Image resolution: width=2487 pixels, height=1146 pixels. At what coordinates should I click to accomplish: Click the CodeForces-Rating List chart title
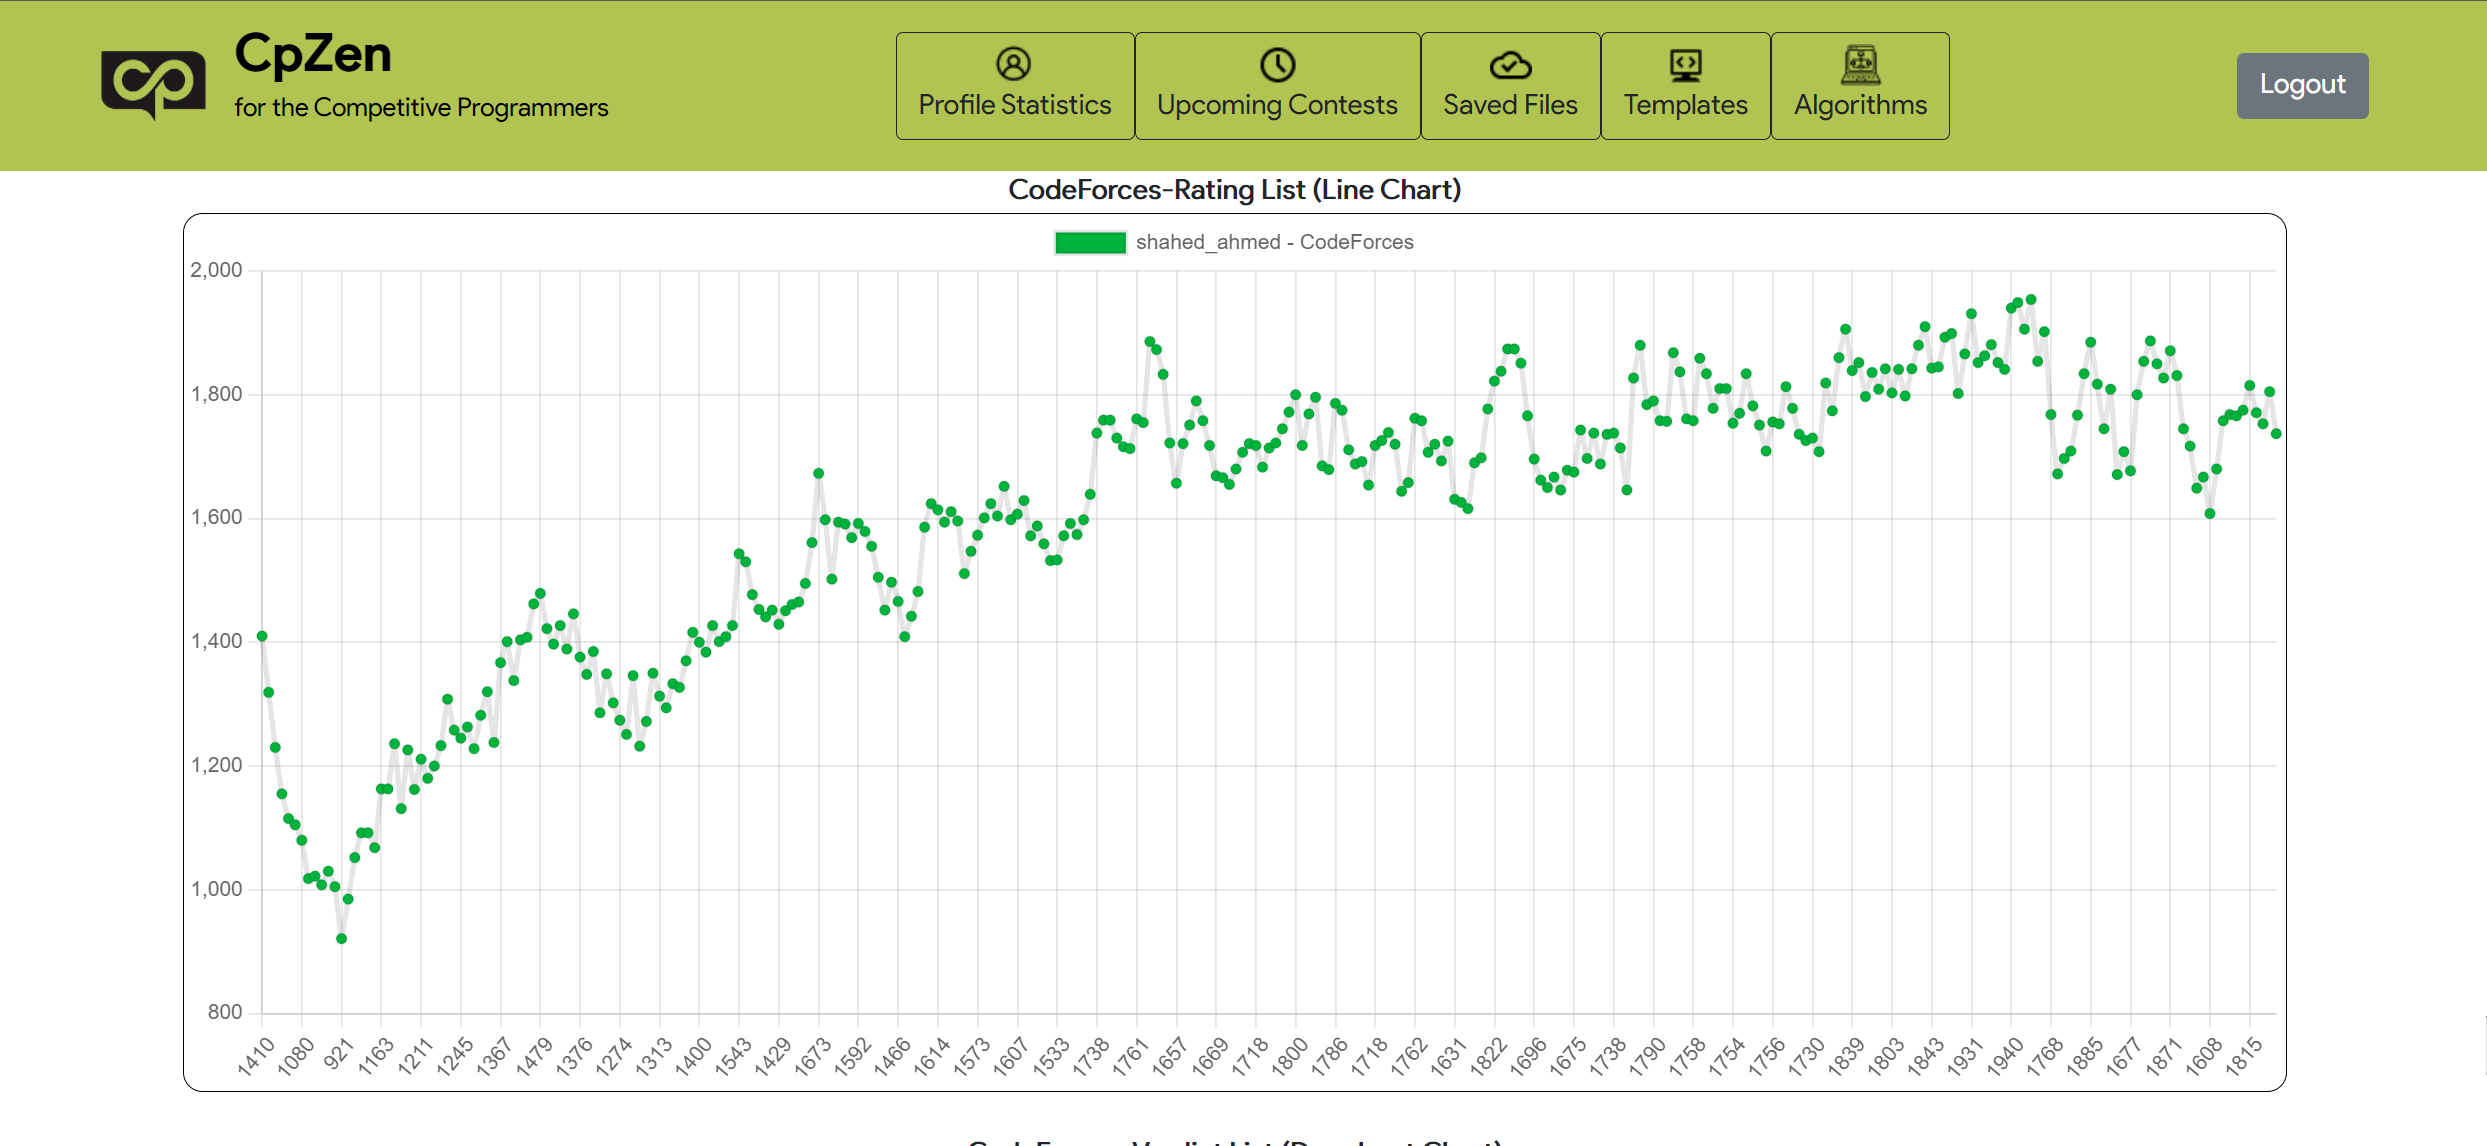click(x=1234, y=190)
